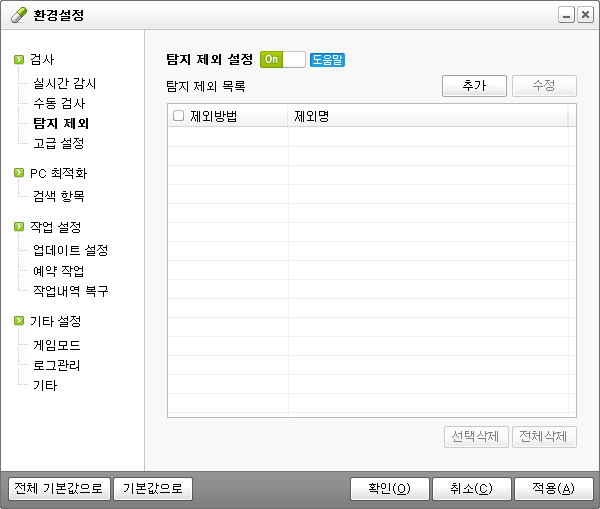Click the green arrow icon beside PC 최적화
The height and width of the screenshot is (509, 600).
(x=19, y=173)
